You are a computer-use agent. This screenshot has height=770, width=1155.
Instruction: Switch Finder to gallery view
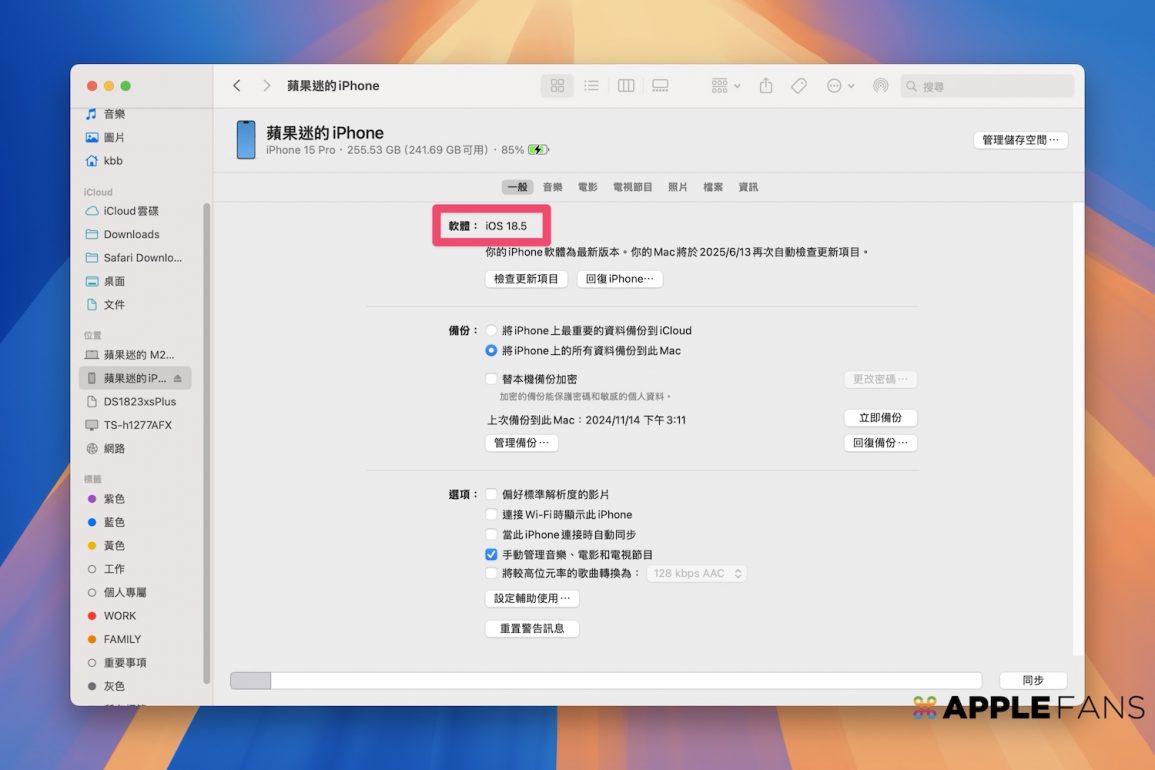[660, 86]
